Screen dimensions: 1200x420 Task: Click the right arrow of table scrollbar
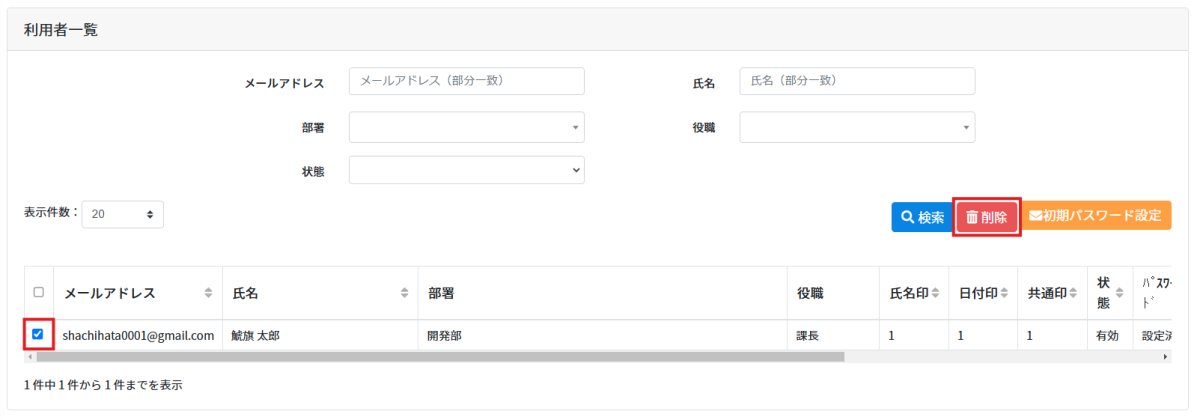[1166, 356]
